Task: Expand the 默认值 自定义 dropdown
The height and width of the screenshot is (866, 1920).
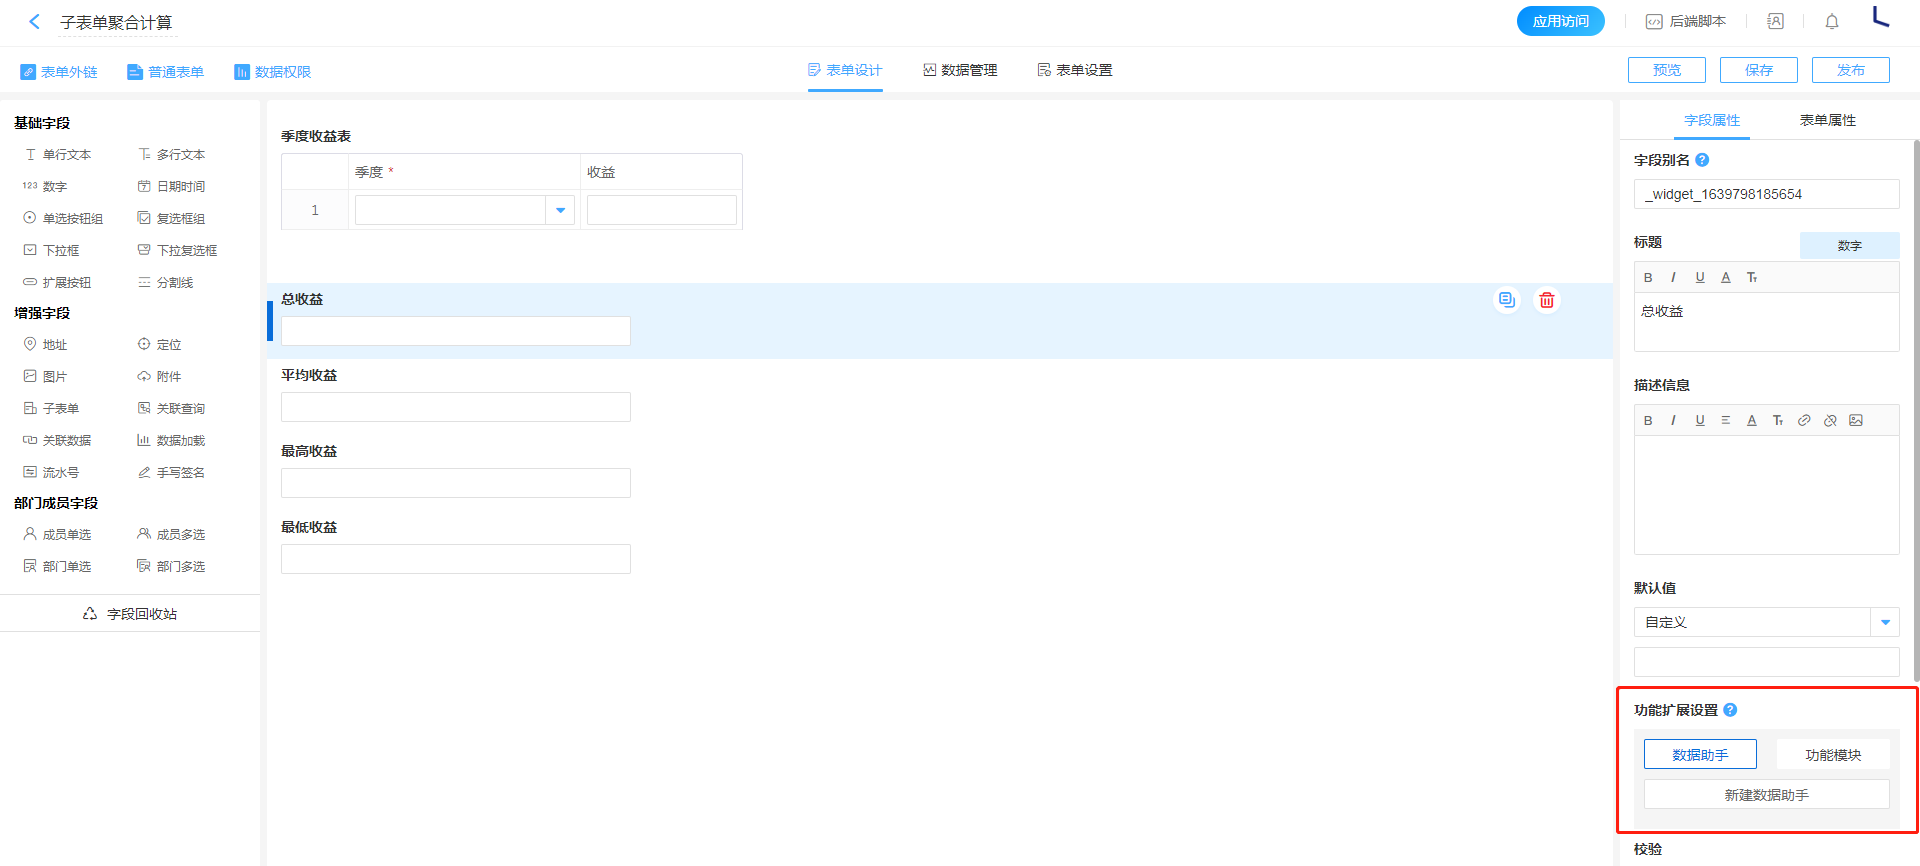Action: point(1885,622)
